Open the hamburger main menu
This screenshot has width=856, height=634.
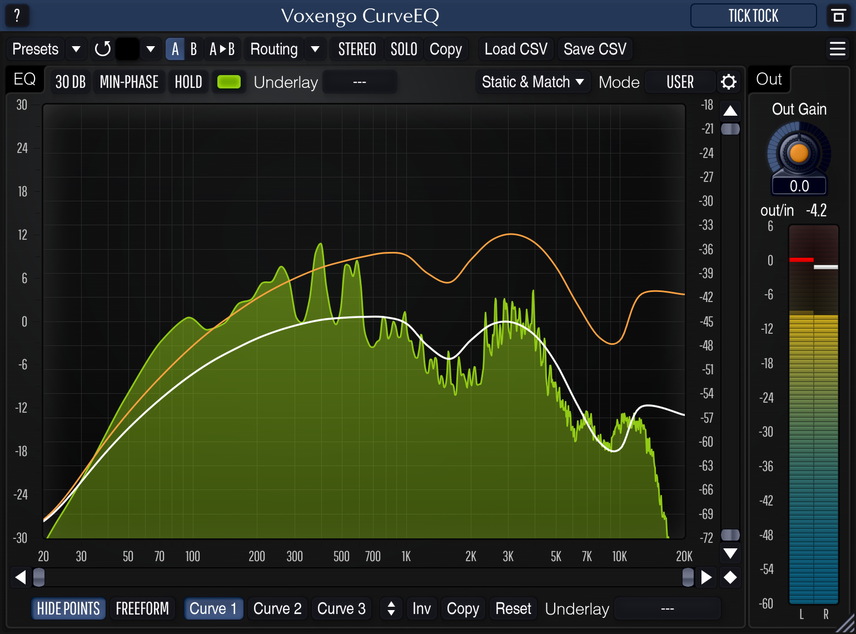837,49
